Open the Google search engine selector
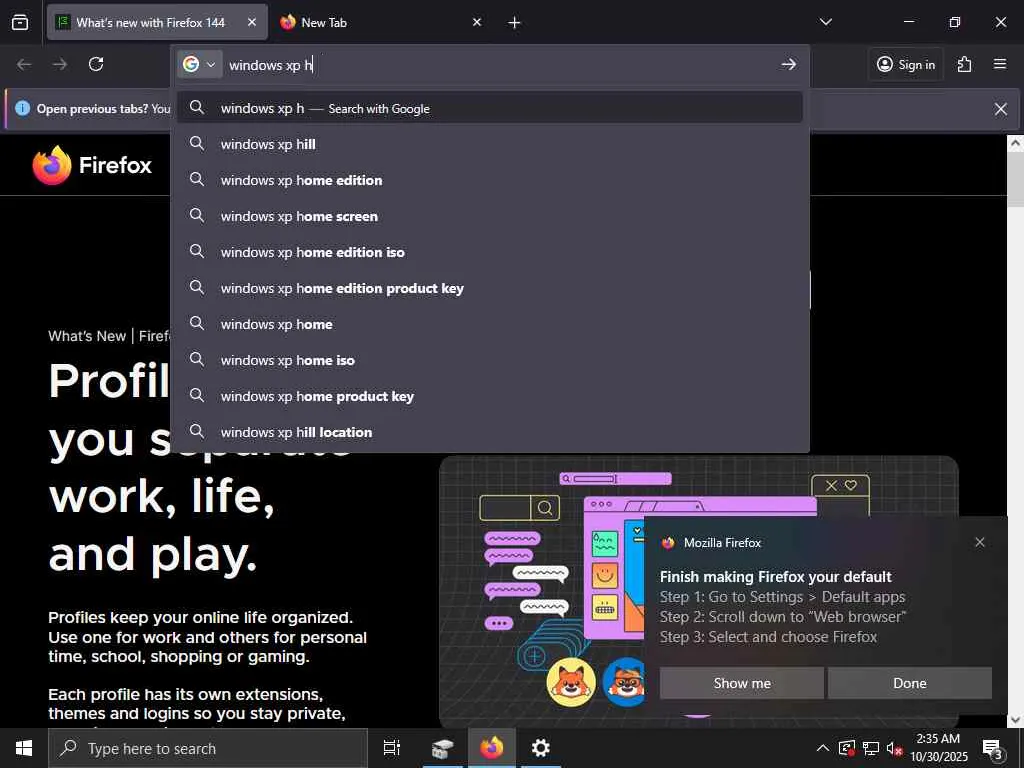The image size is (1024, 768). (199, 64)
